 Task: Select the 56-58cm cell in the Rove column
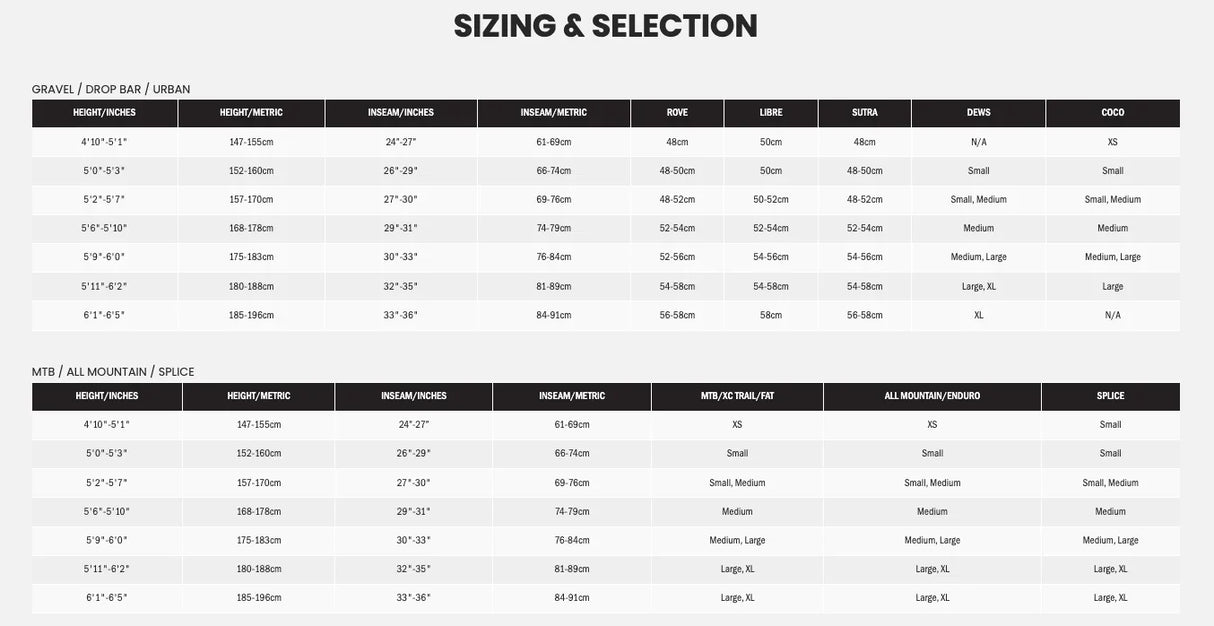(x=677, y=315)
